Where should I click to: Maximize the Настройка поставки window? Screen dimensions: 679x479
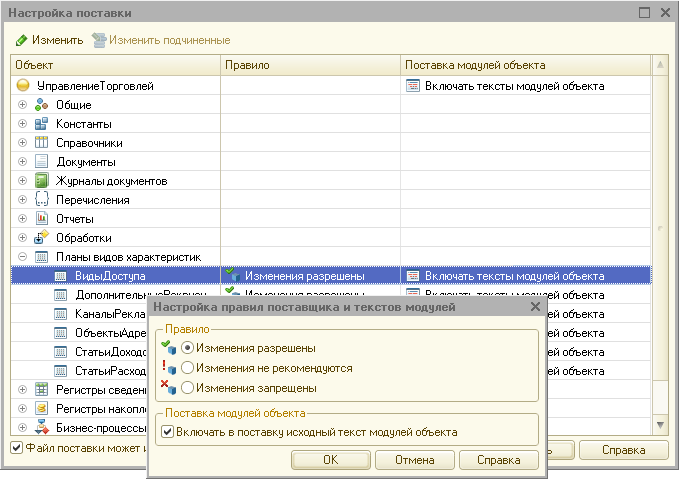(x=644, y=13)
